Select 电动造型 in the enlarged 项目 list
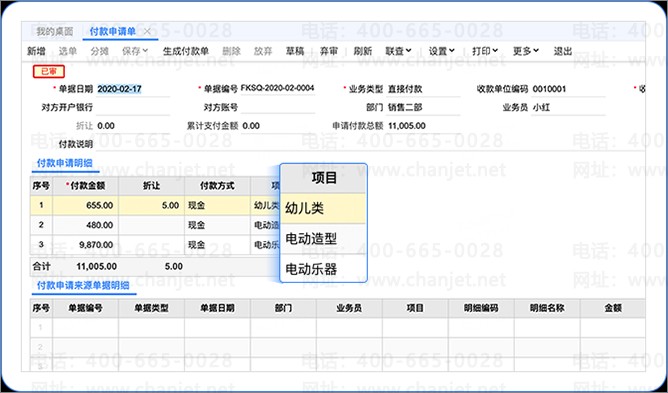 tap(323, 239)
